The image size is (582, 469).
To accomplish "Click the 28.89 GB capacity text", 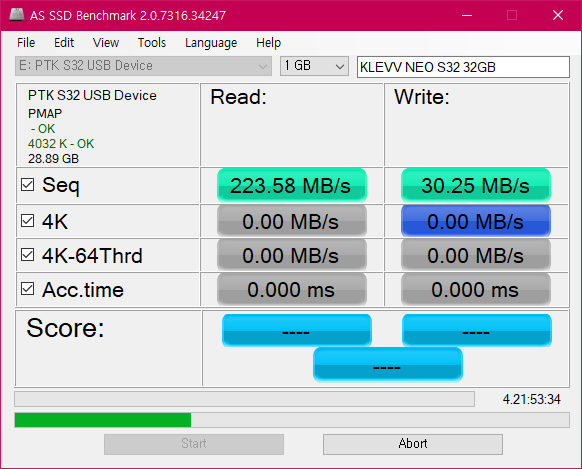I will tap(53, 159).
